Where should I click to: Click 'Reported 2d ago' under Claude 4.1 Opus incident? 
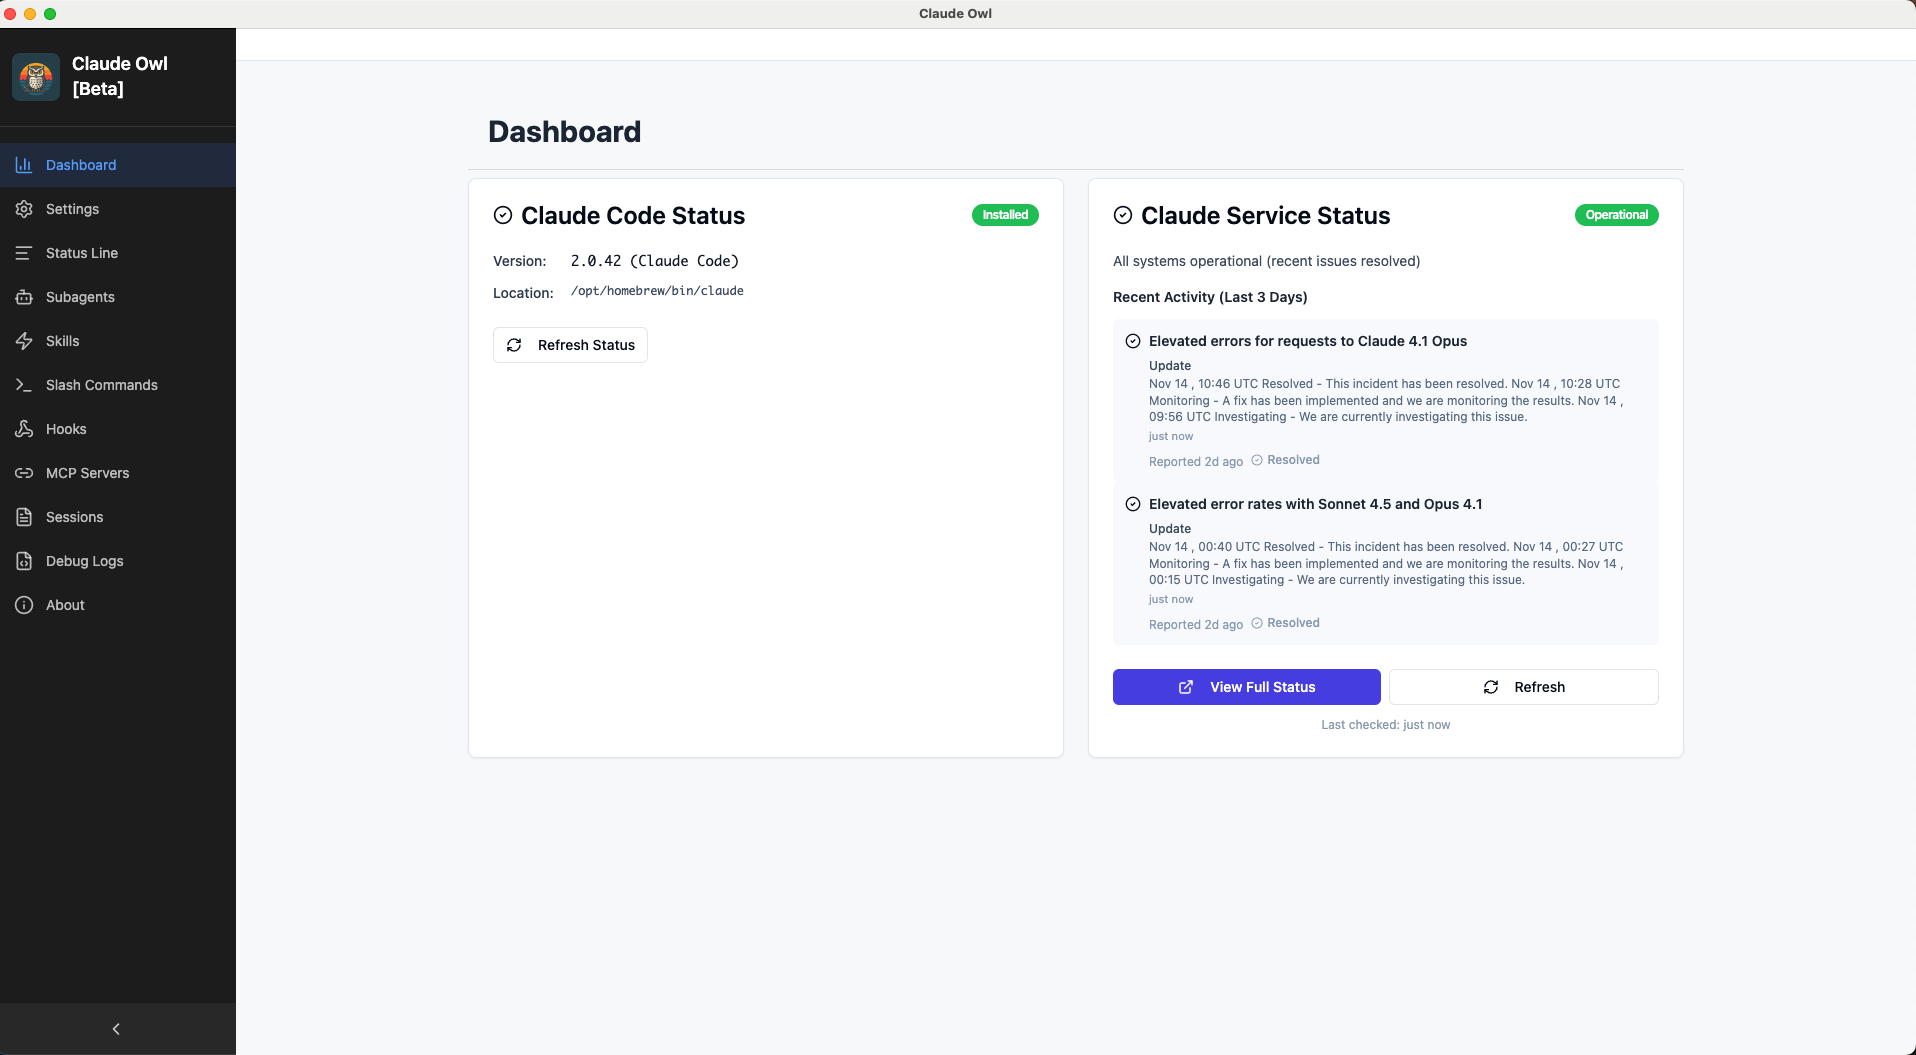1196,462
